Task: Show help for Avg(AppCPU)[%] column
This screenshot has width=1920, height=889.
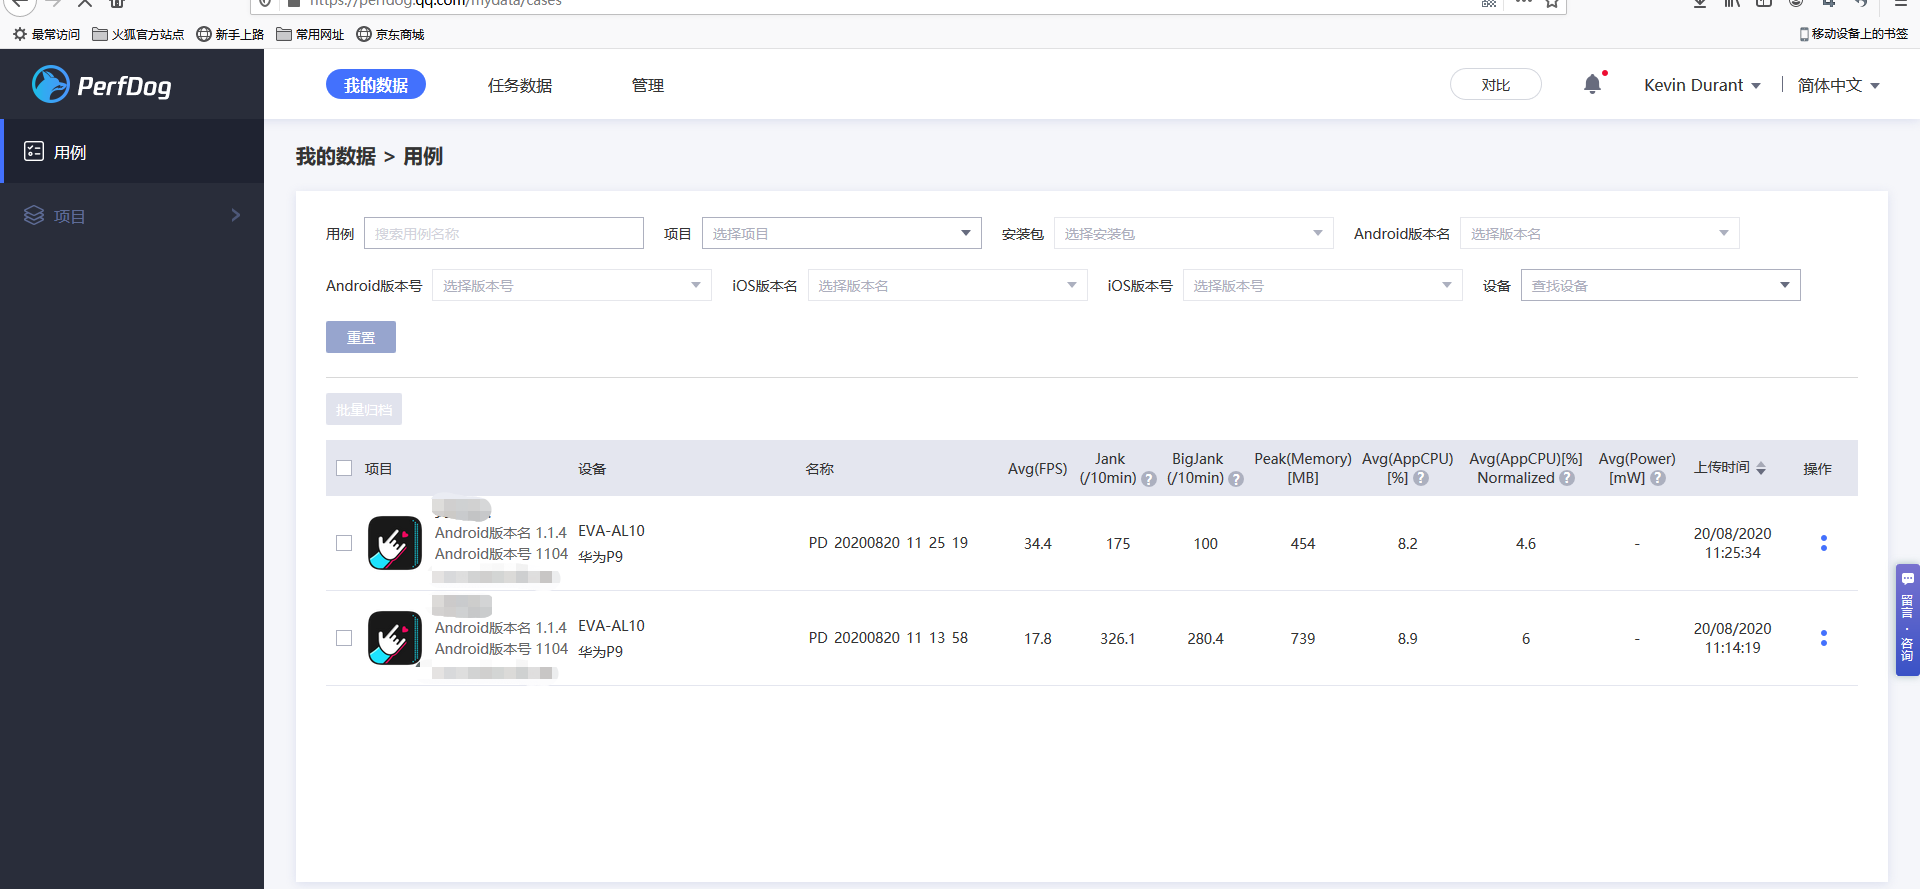Action: tap(1421, 479)
